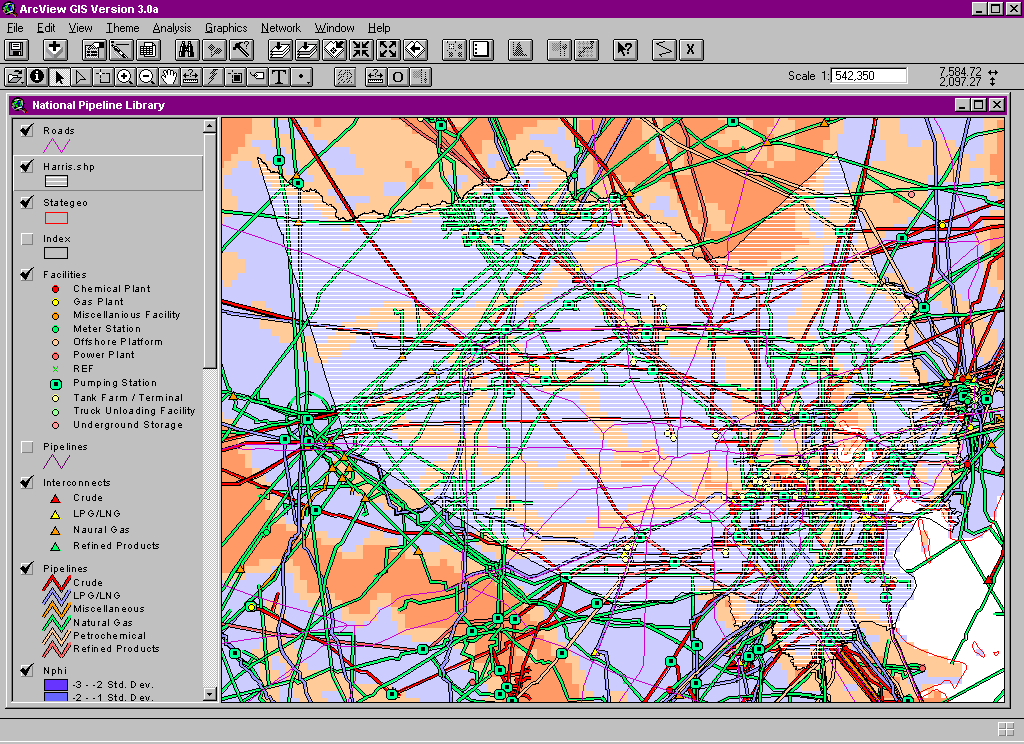Image resolution: width=1024 pixels, height=744 pixels.
Task: Click the Tank Farm / Terminal legend label
Action: tap(128, 397)
